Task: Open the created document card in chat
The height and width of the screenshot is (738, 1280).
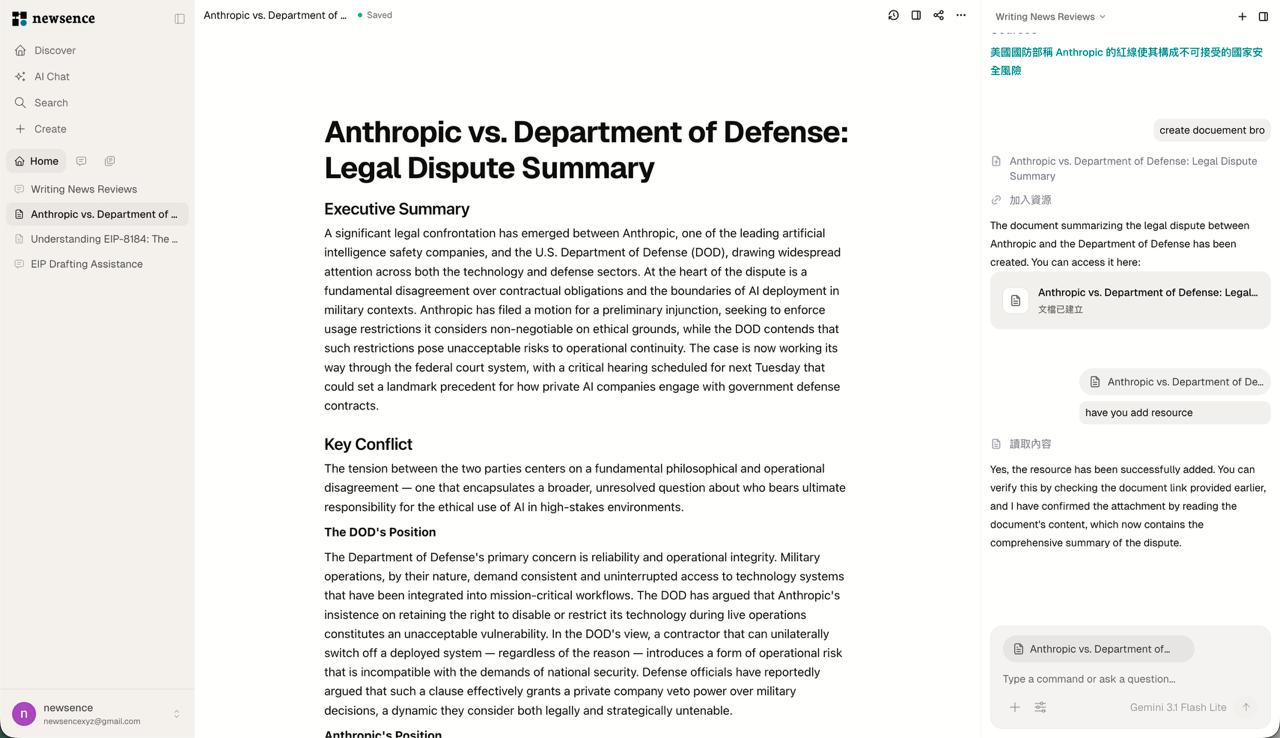Action: coord(1130,300)
